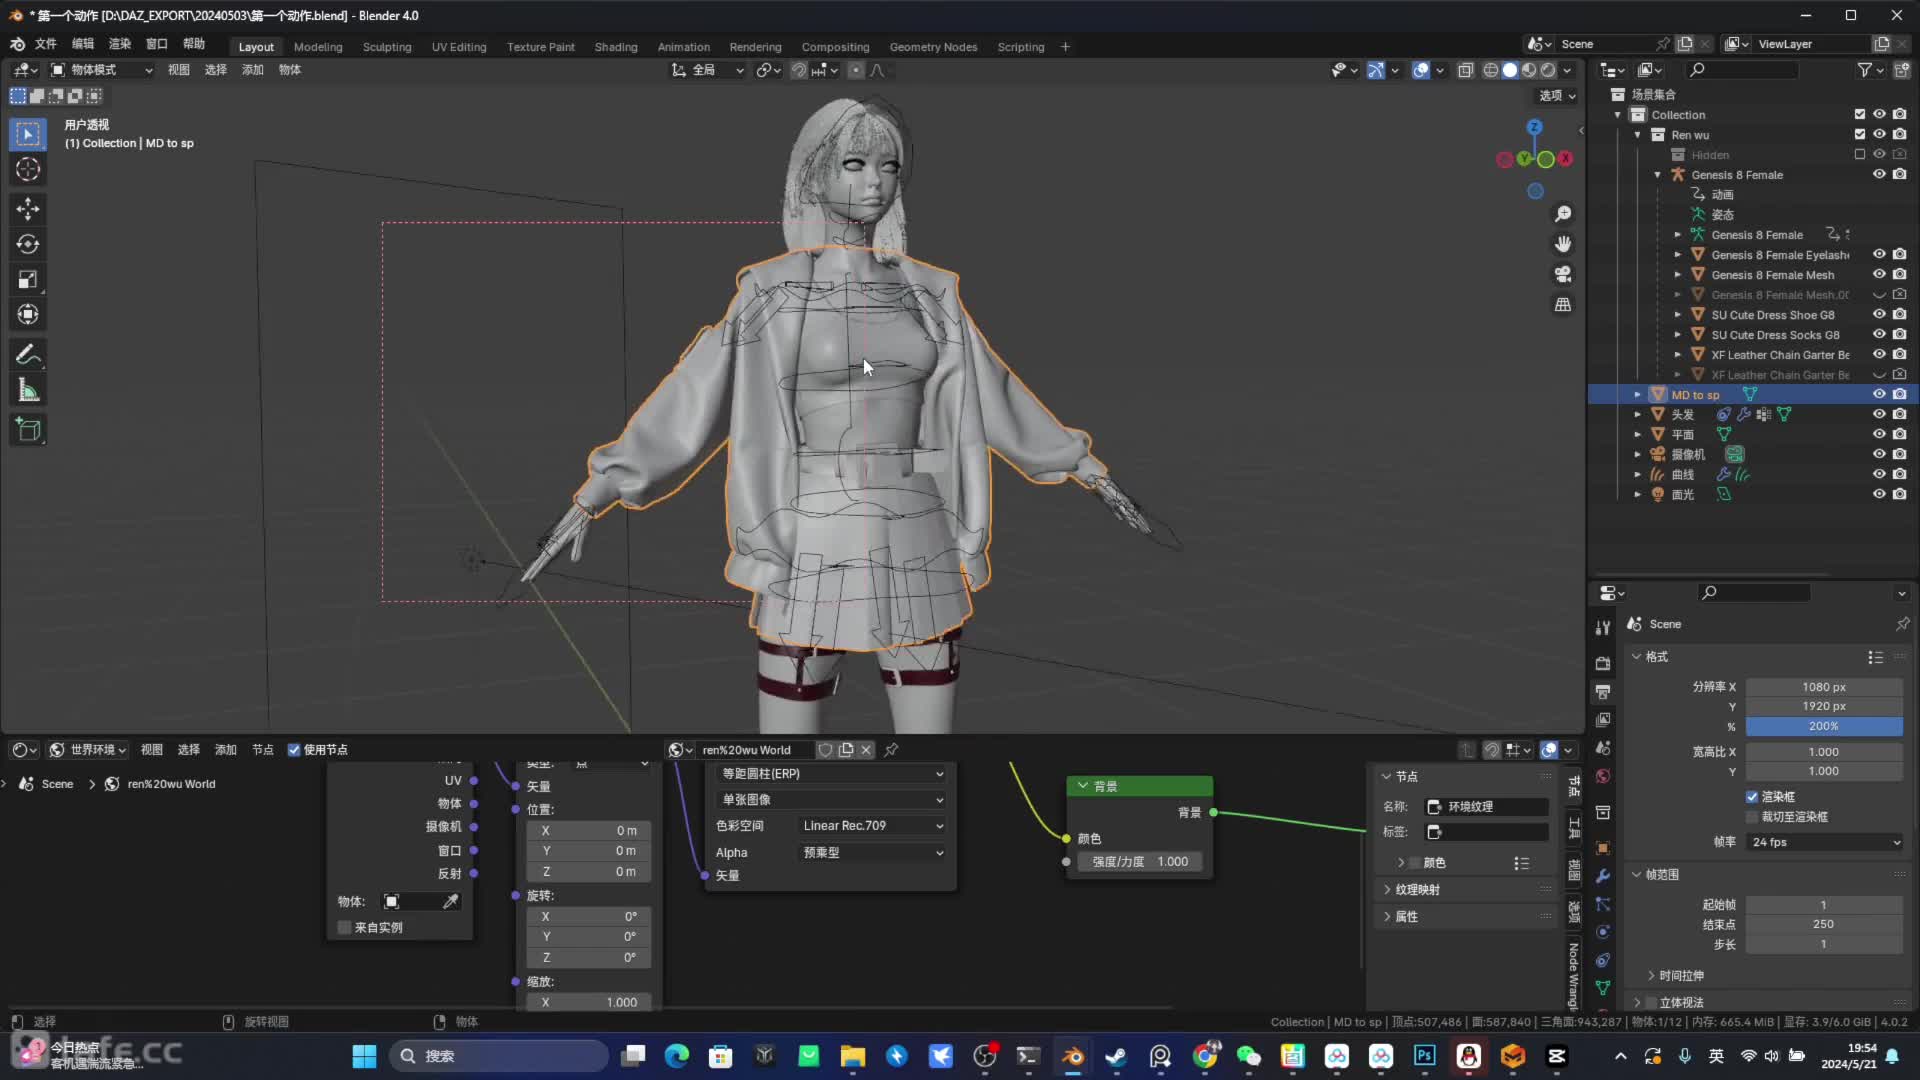Image resolution: width=1920 pixels, height=1080 pixels.
Task: Select the Annotate tool
Action: click(x=28, y=355)
